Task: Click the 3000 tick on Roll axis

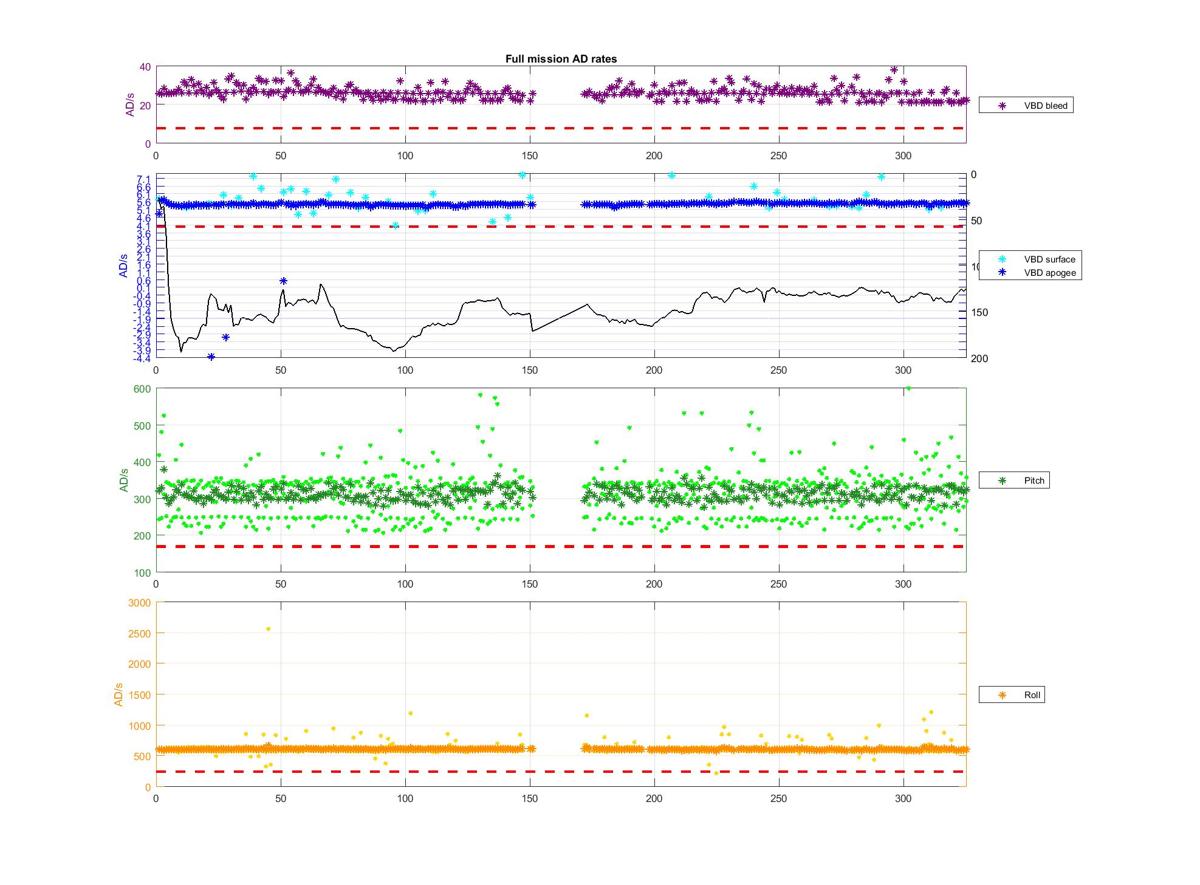Action: (138, 603)
